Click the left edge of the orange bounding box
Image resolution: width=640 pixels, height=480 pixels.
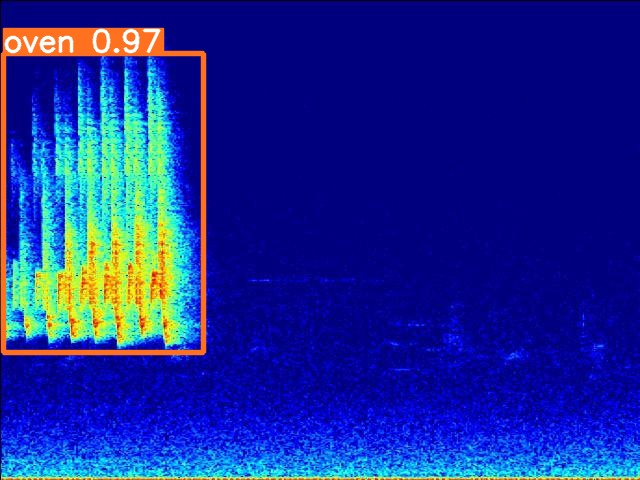[3, 200]
